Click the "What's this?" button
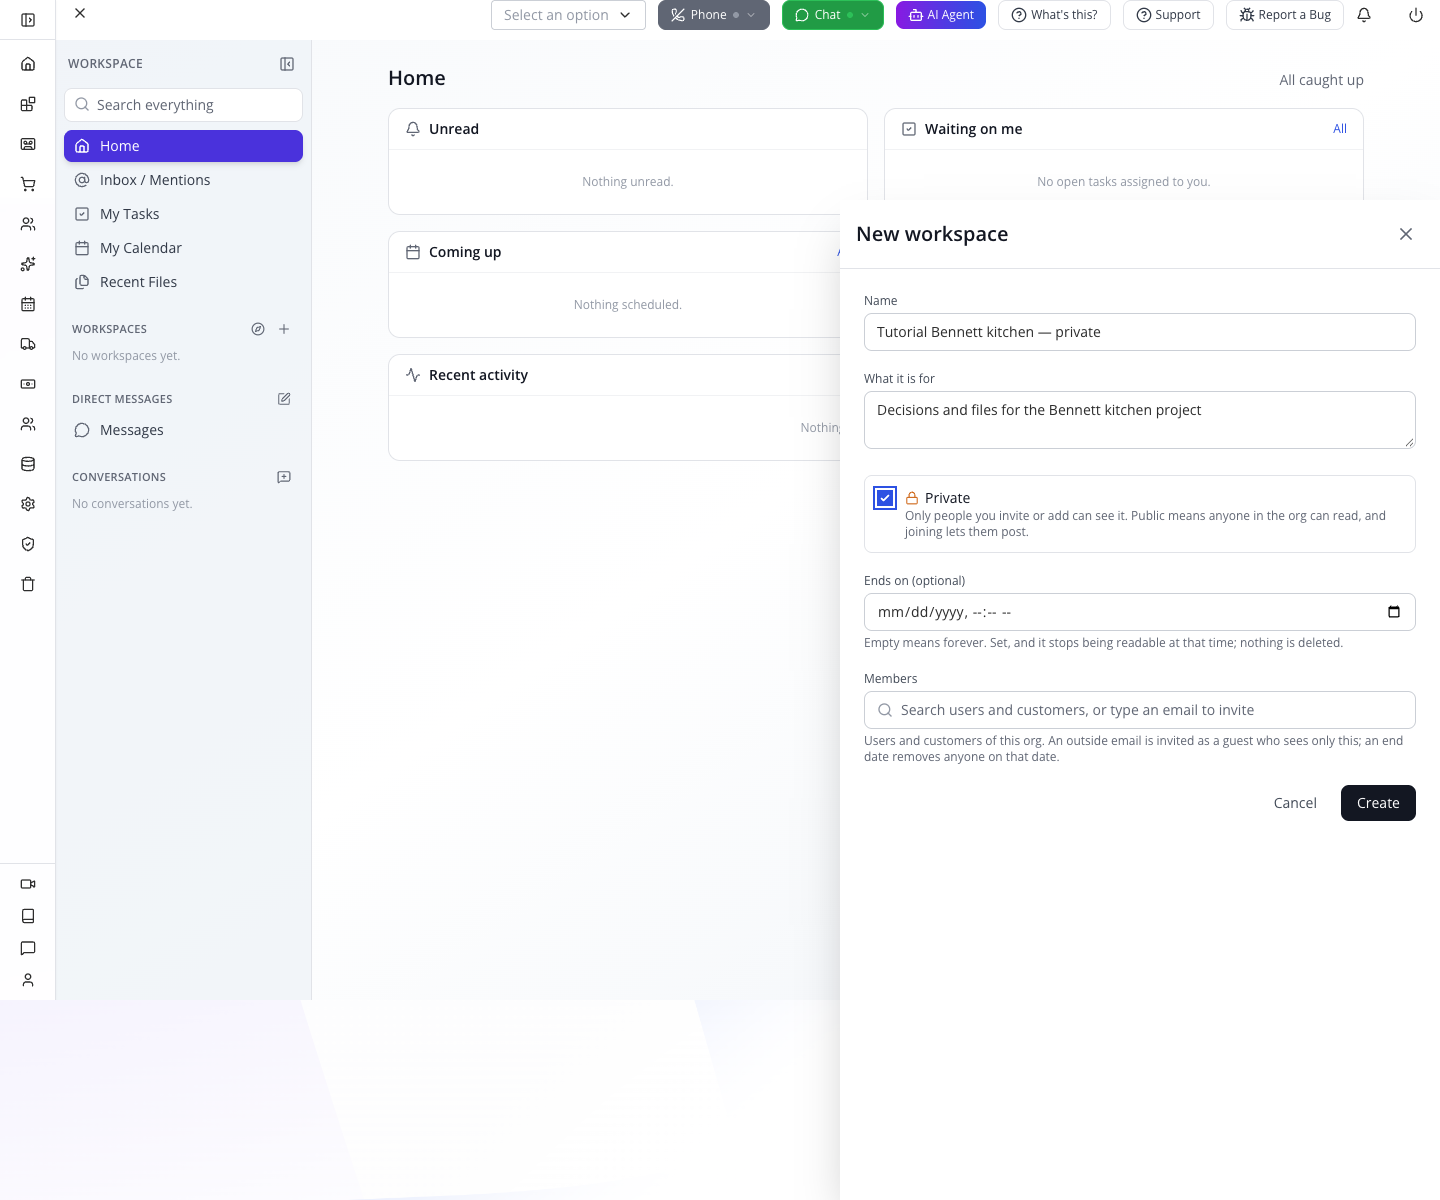This screenshot has height=1200, width=1440. pos(1054,15)
